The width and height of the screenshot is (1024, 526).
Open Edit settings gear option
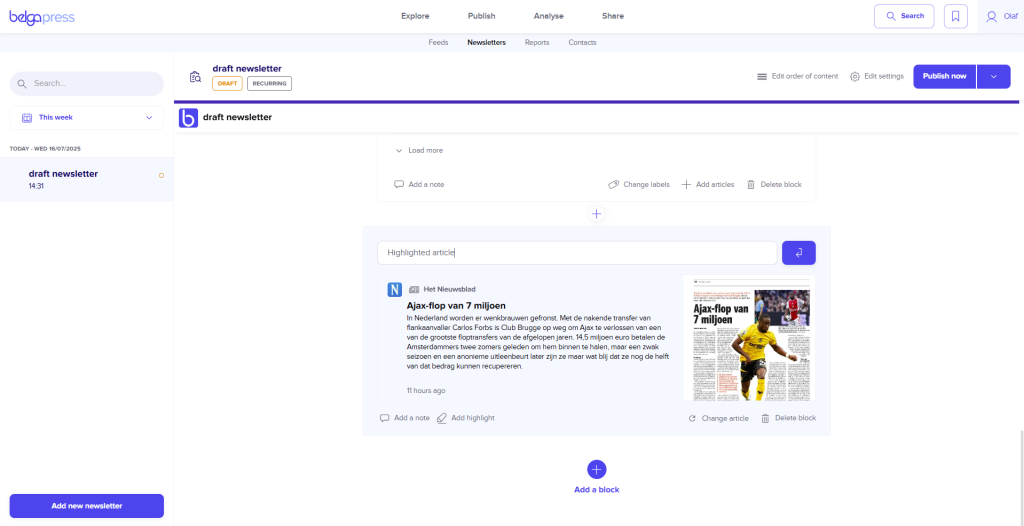[876, 77]
